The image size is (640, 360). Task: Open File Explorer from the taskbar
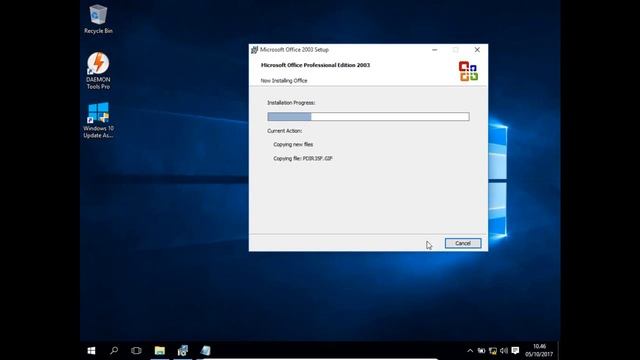pyautogui.click(x=160, y=350)
